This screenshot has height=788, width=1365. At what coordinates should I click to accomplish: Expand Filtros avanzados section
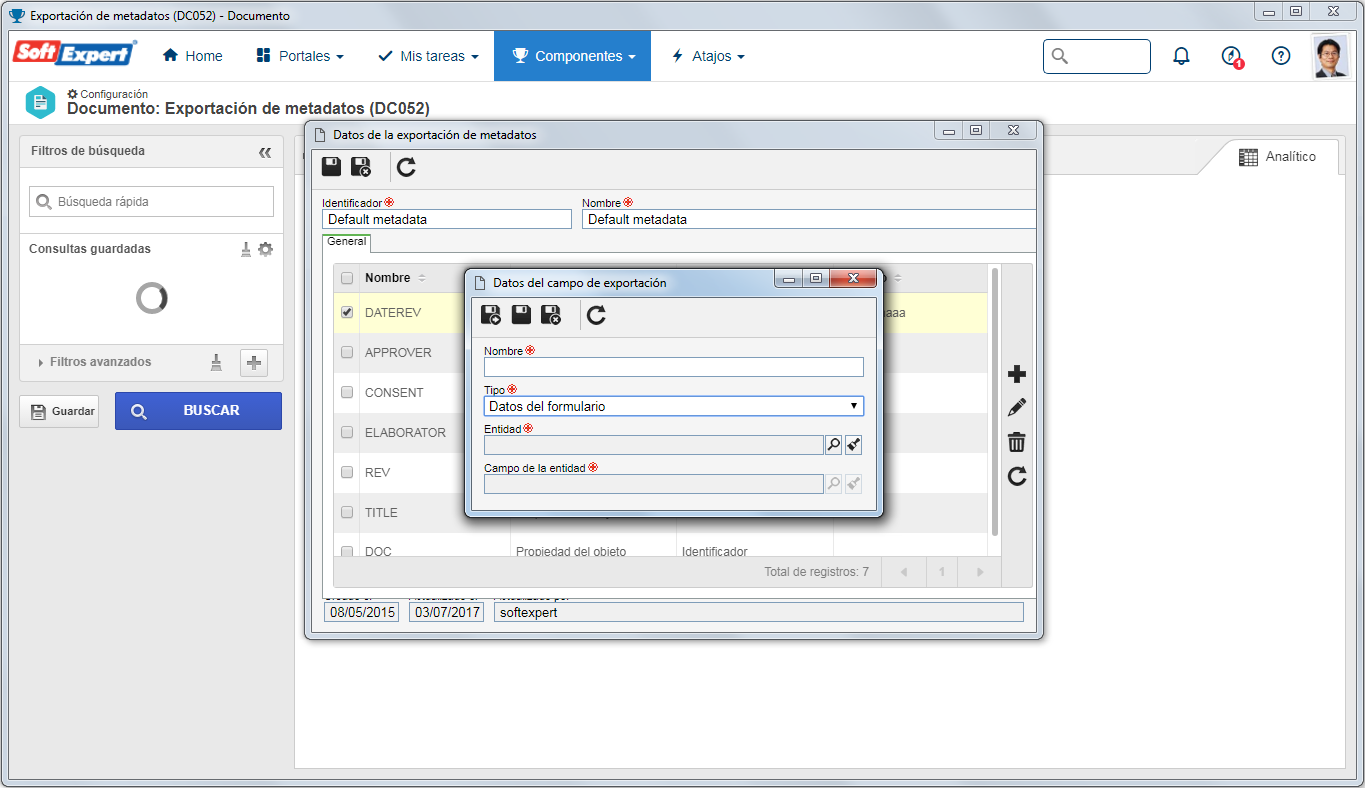coord(95,362)
